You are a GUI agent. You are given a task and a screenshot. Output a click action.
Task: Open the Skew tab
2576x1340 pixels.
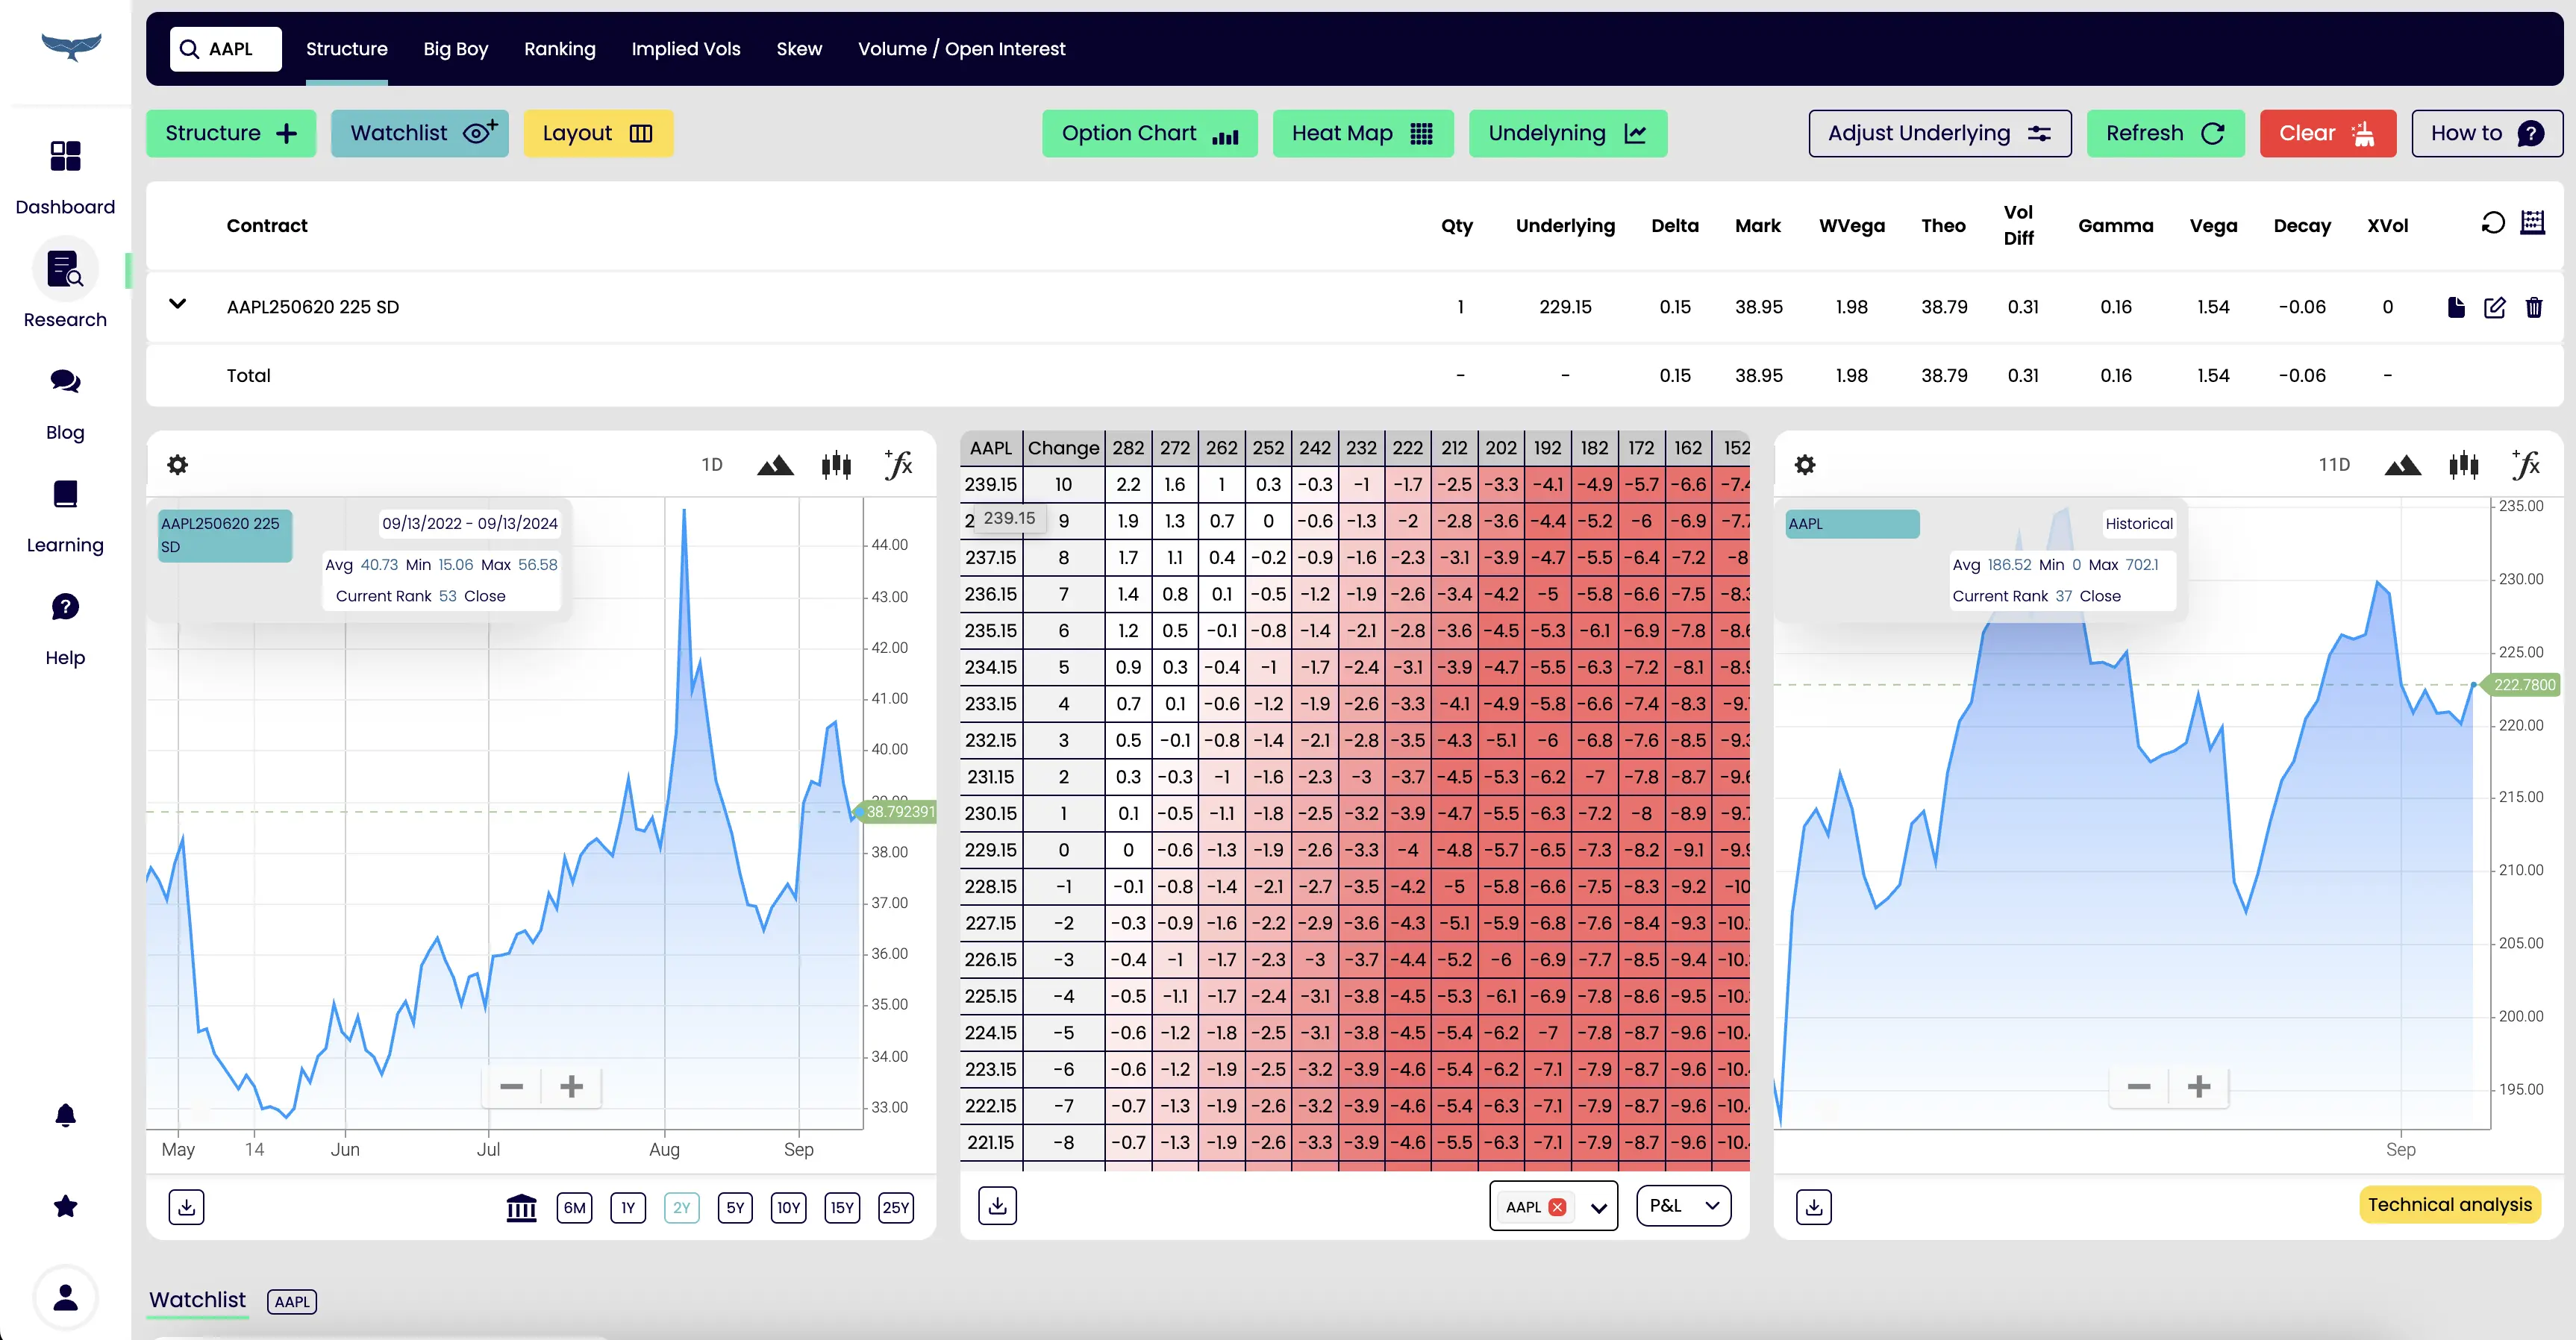pyautogui.click(x=798, y=48)
